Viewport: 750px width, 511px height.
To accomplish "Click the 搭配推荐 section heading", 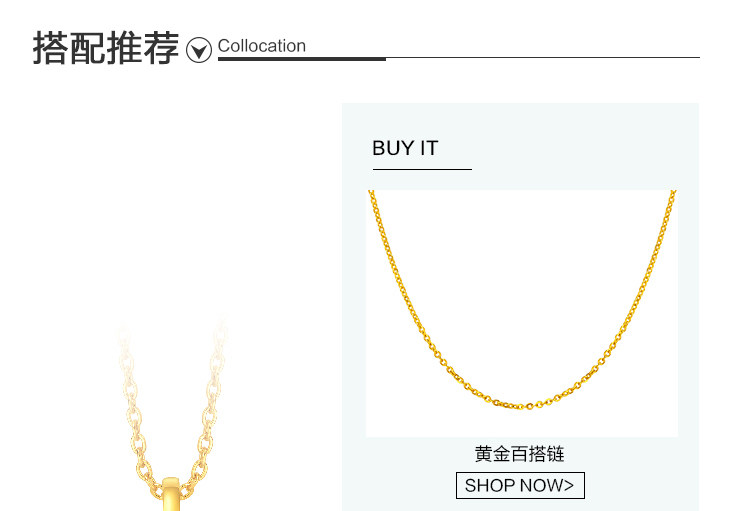I will coord(106,48).
